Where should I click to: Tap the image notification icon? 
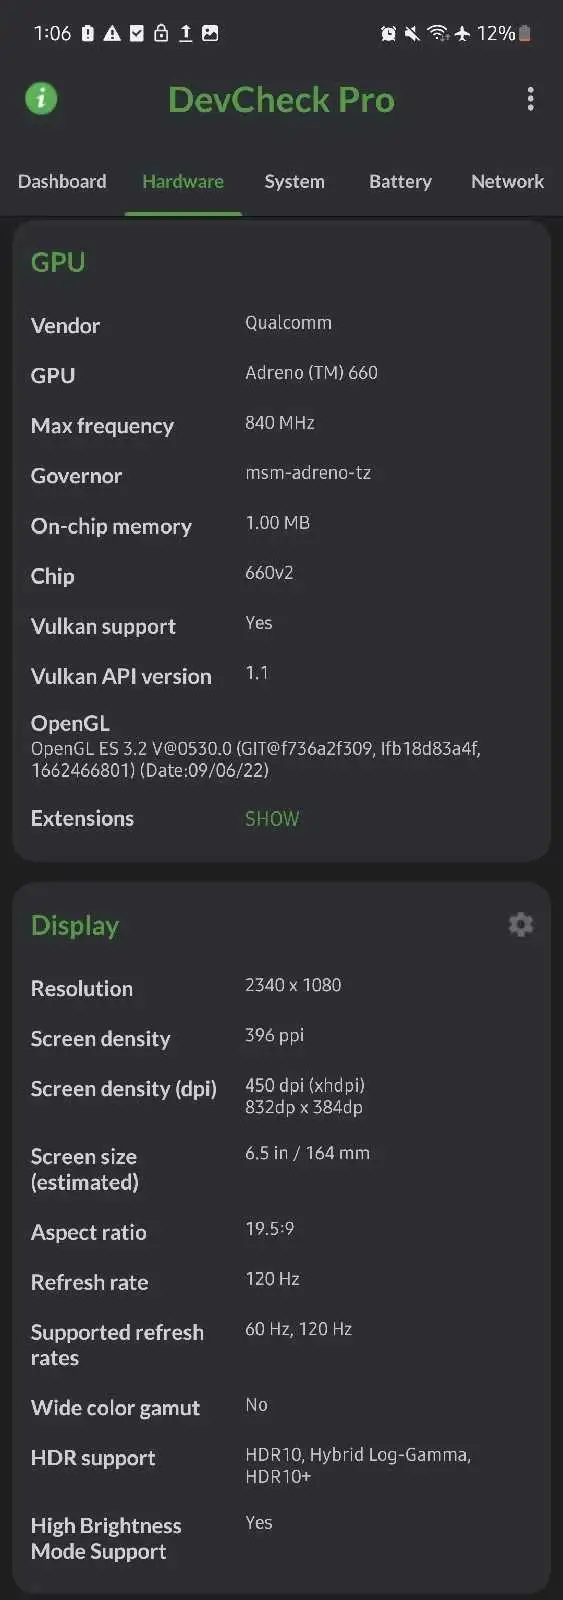tap(210, 33)
